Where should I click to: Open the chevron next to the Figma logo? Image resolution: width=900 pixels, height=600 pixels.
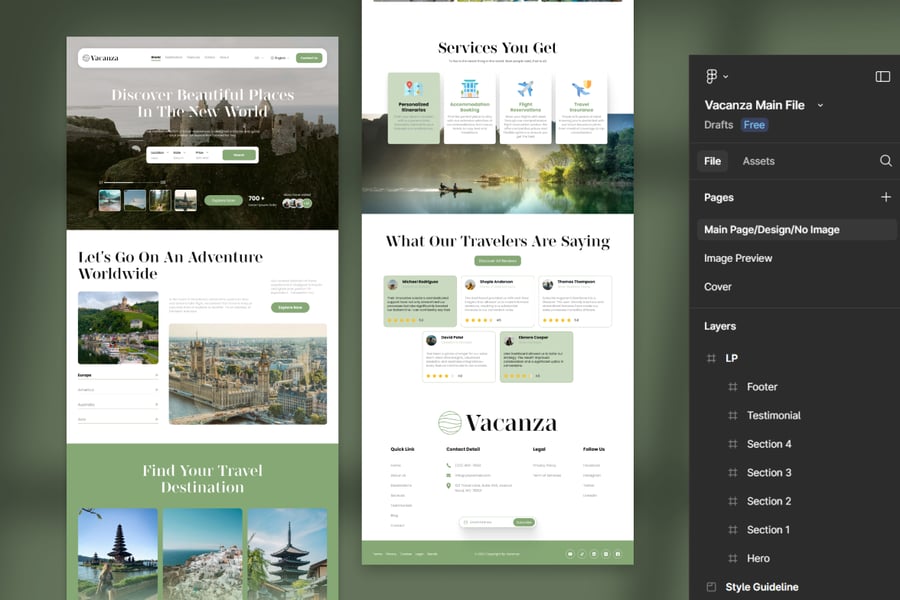pyautogui.click(x=726, y=77)
